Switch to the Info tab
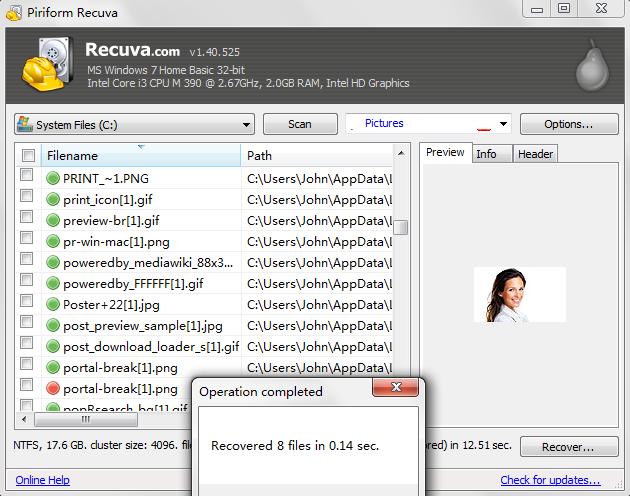630x496 pixels. tap(492, 154)
